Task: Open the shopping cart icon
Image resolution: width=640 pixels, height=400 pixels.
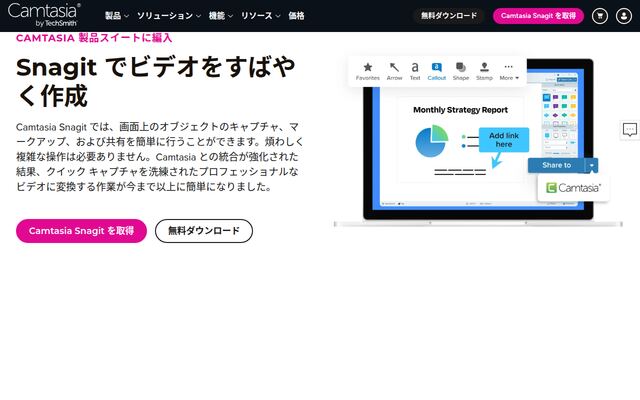Action: (600, 16)
